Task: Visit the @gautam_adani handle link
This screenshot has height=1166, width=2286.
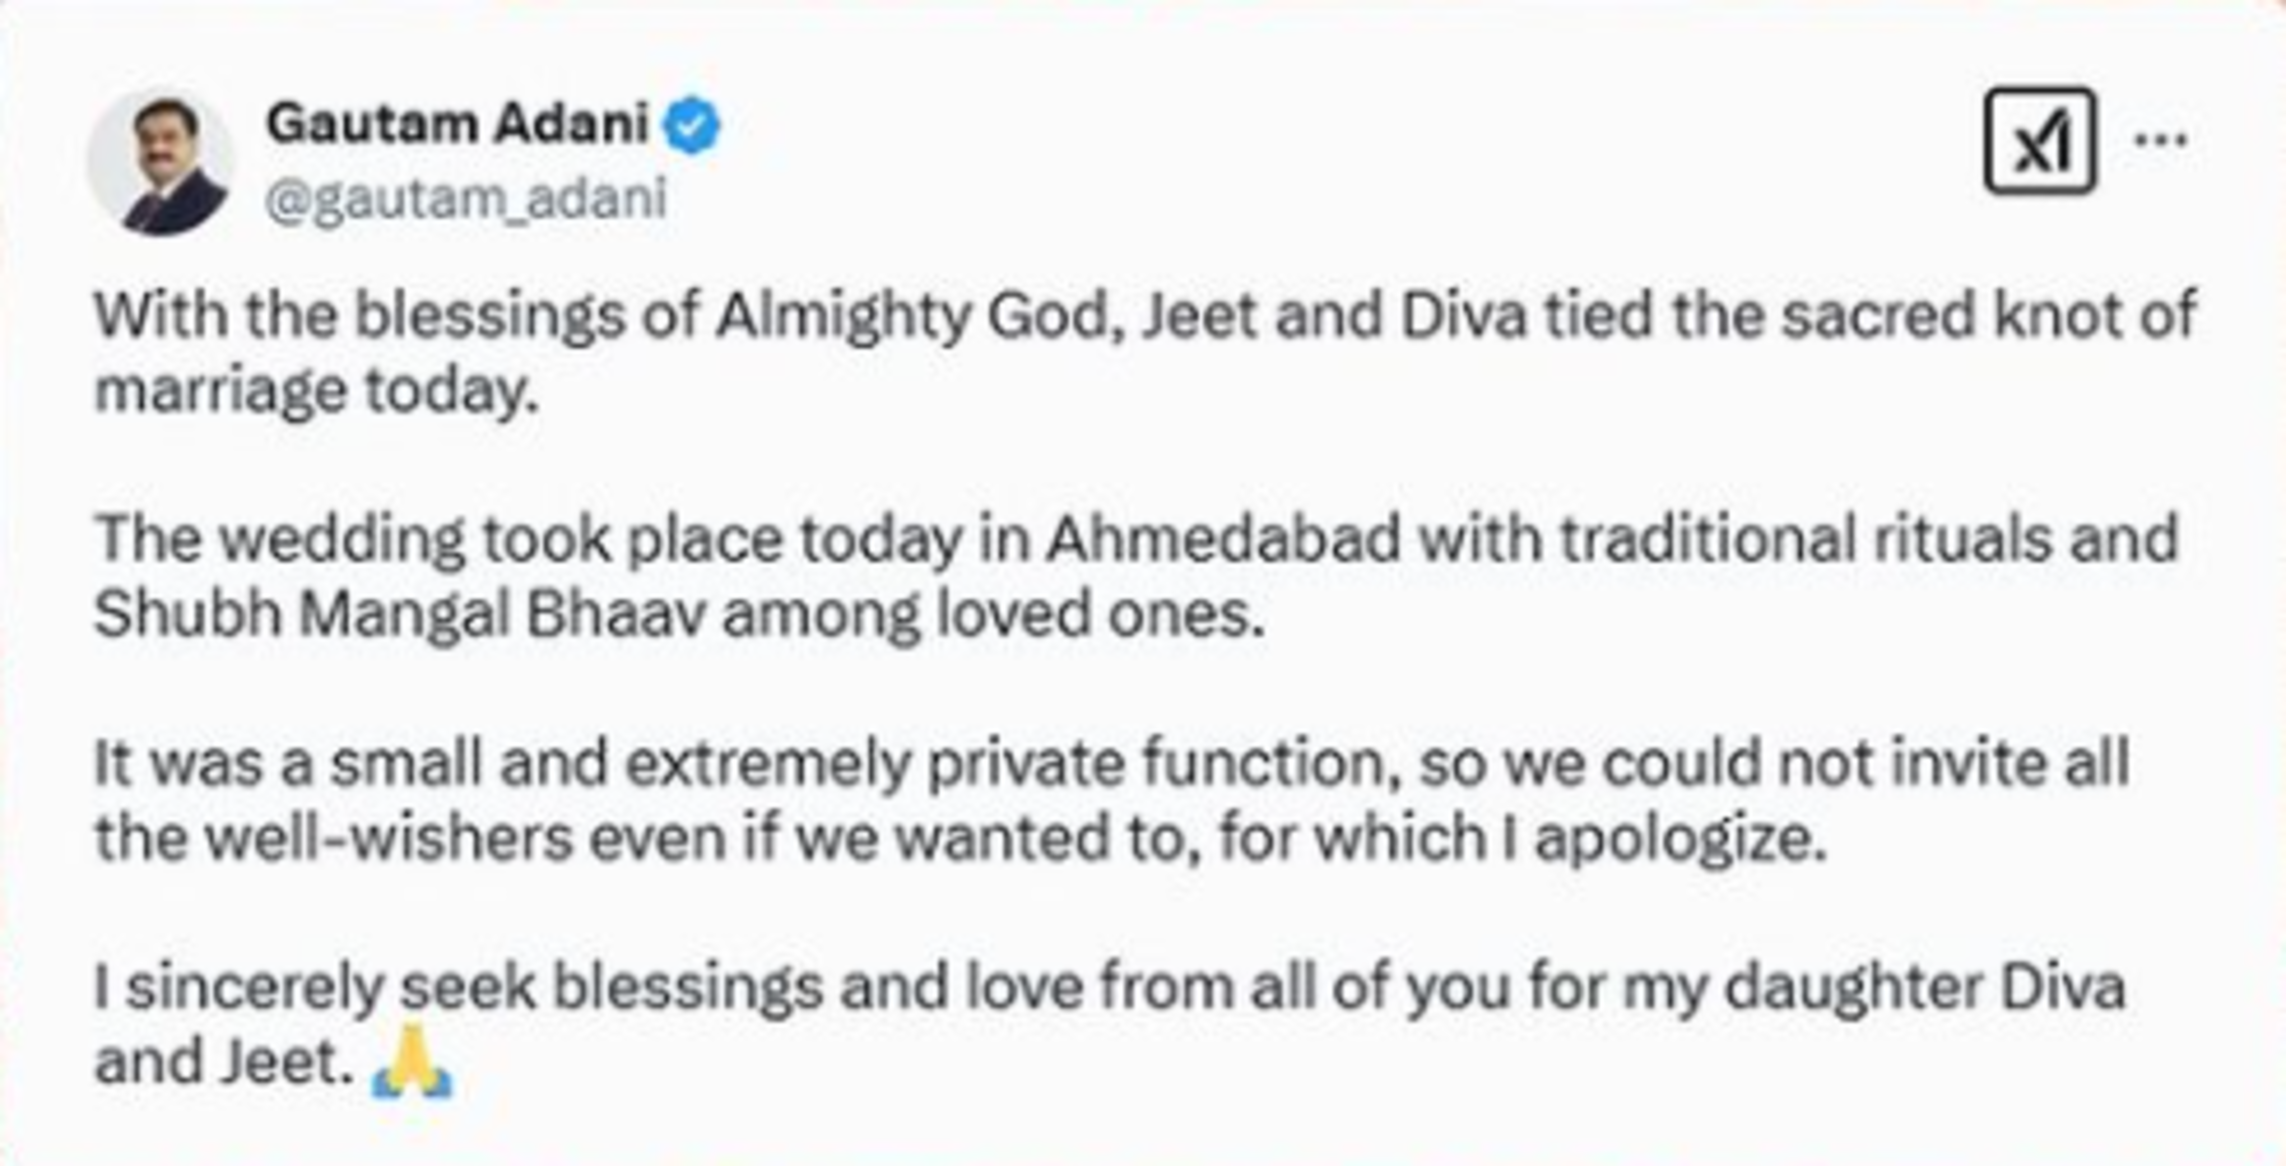Action: click(x=466, y=197)
